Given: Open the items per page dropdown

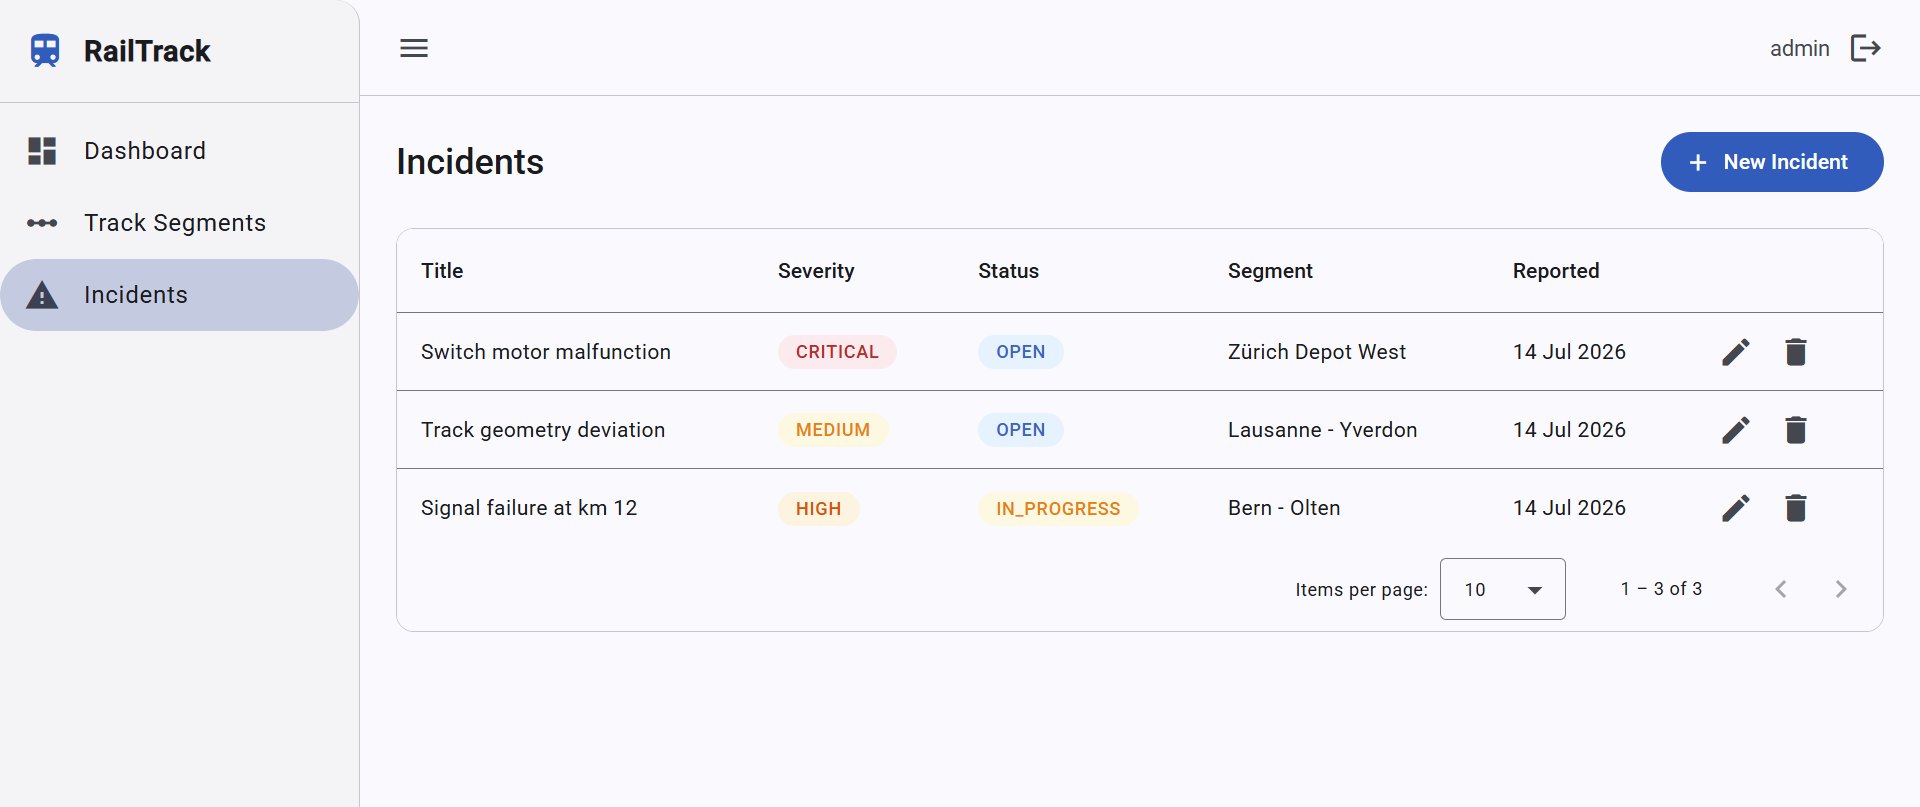Looking at the screenshot, I should (x=1503, y=589).
